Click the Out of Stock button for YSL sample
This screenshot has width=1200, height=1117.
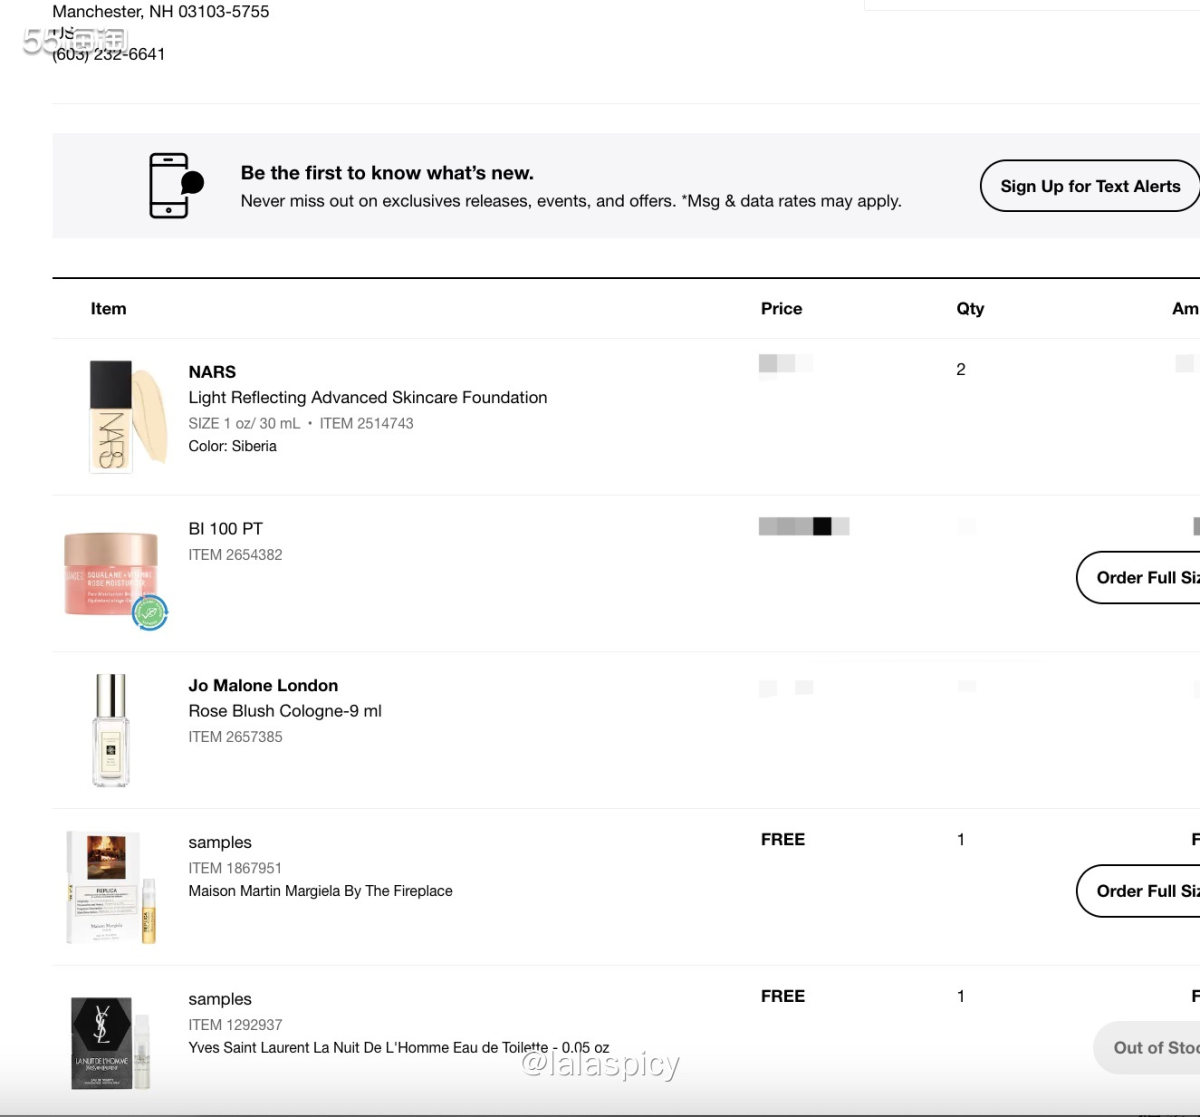click(1150, 1048)
